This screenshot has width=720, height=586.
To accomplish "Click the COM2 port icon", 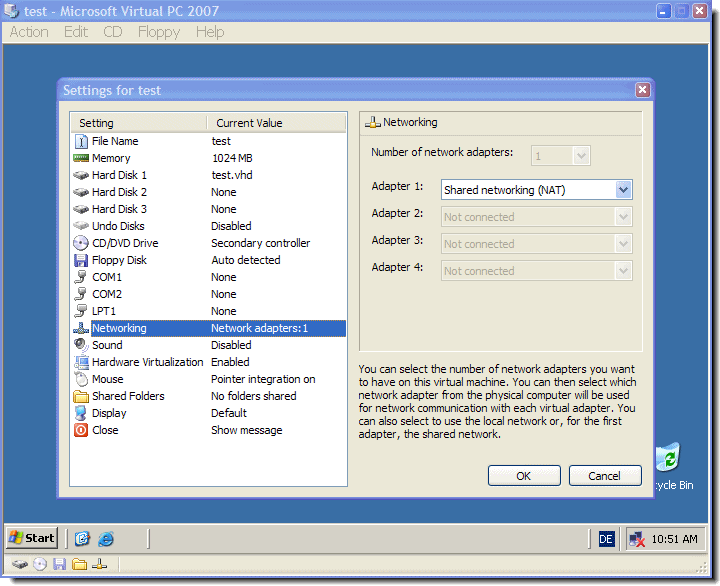I will click(81, 294).
